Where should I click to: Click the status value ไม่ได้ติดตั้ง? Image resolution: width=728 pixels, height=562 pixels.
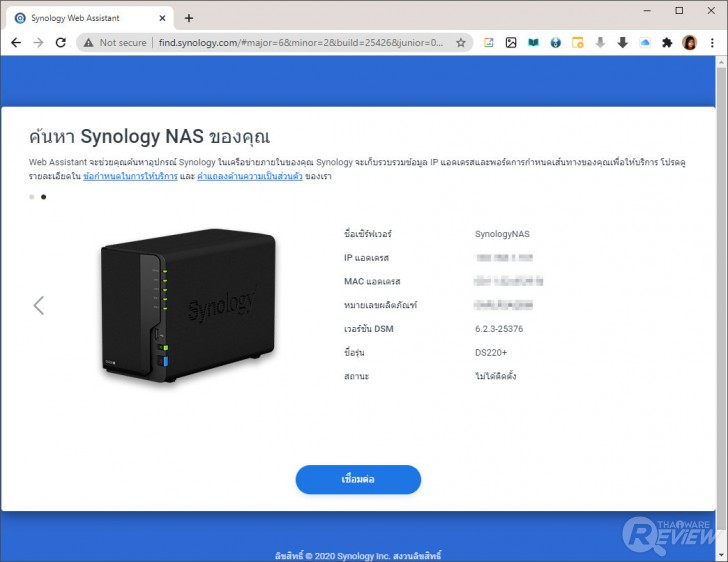pyautogui.click(x=495, y=376)
